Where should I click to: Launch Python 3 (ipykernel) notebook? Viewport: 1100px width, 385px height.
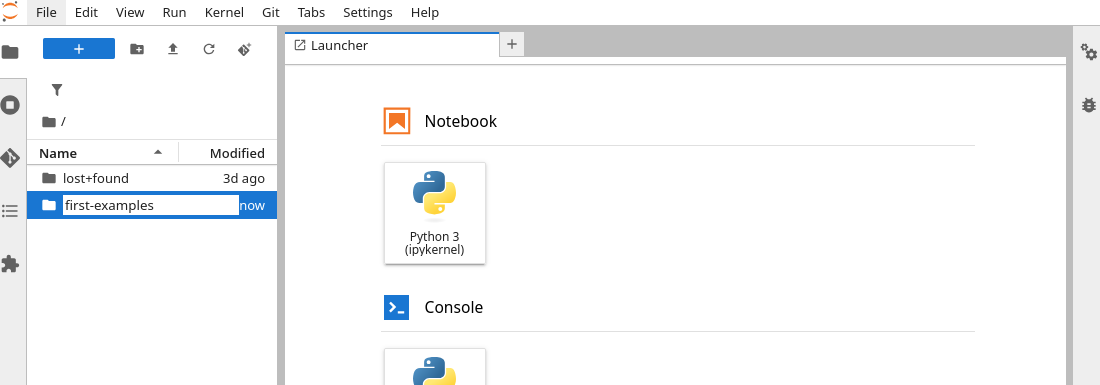click(435, 213)
